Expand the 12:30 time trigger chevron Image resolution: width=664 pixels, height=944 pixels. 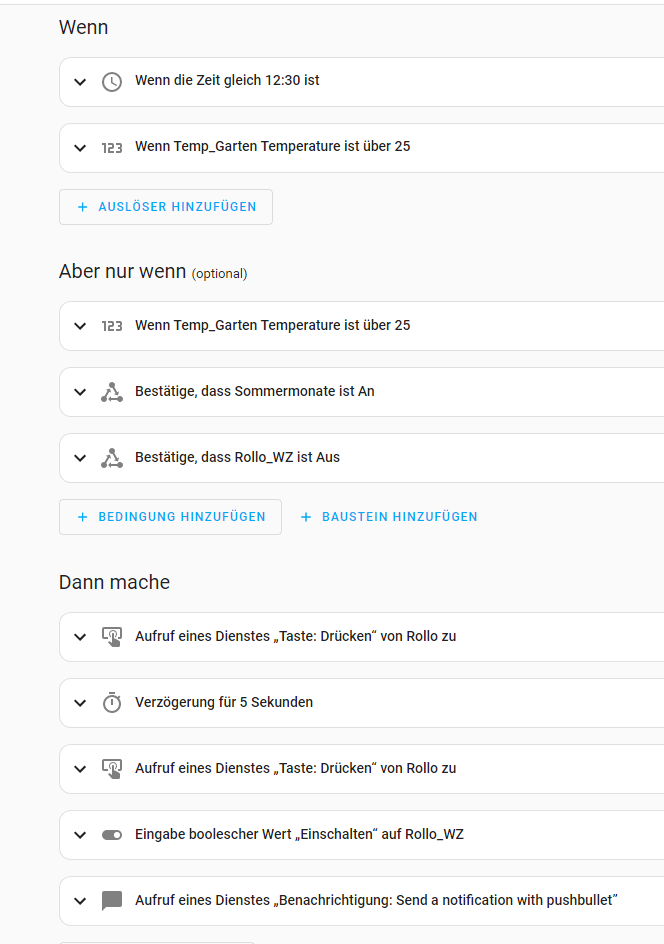click(x=80, y=82)
